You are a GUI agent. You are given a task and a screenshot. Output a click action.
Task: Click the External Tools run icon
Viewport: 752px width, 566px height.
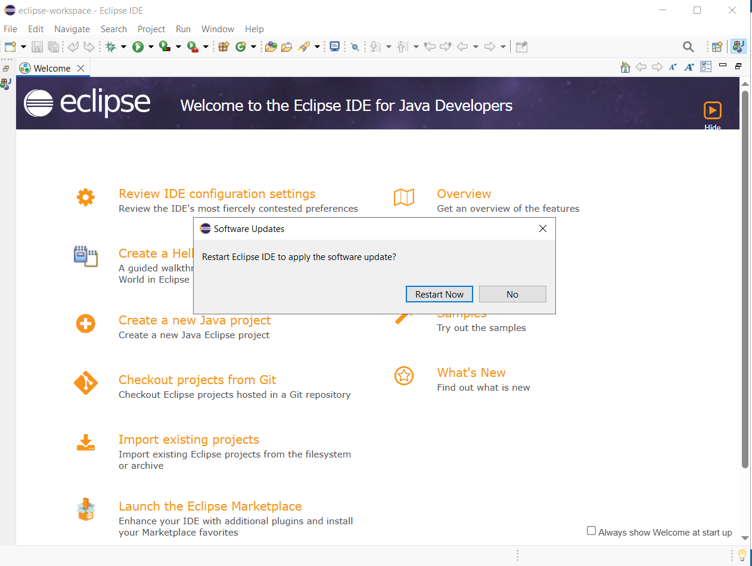coord(192,47)
